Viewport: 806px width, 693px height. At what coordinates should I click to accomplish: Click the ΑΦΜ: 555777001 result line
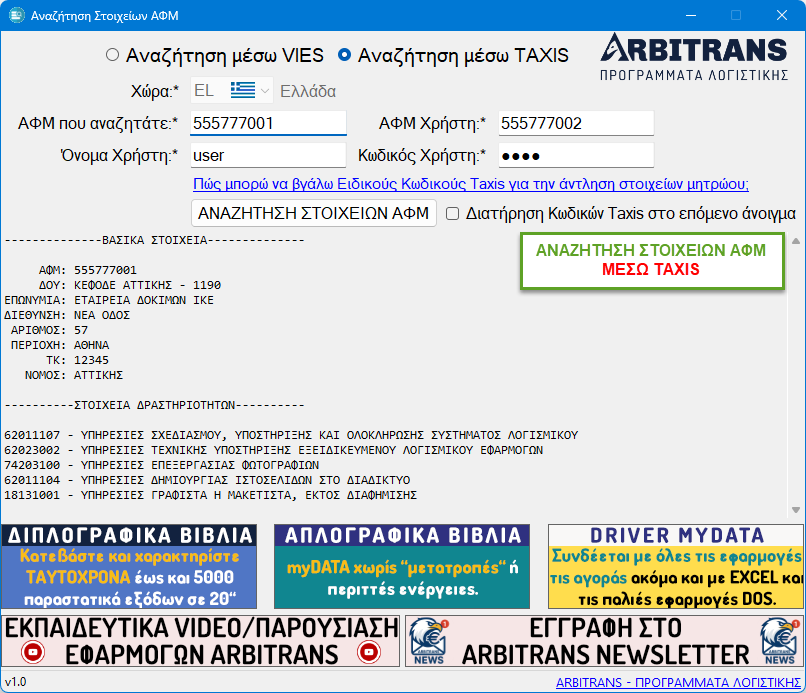click(x=88, y=270)
